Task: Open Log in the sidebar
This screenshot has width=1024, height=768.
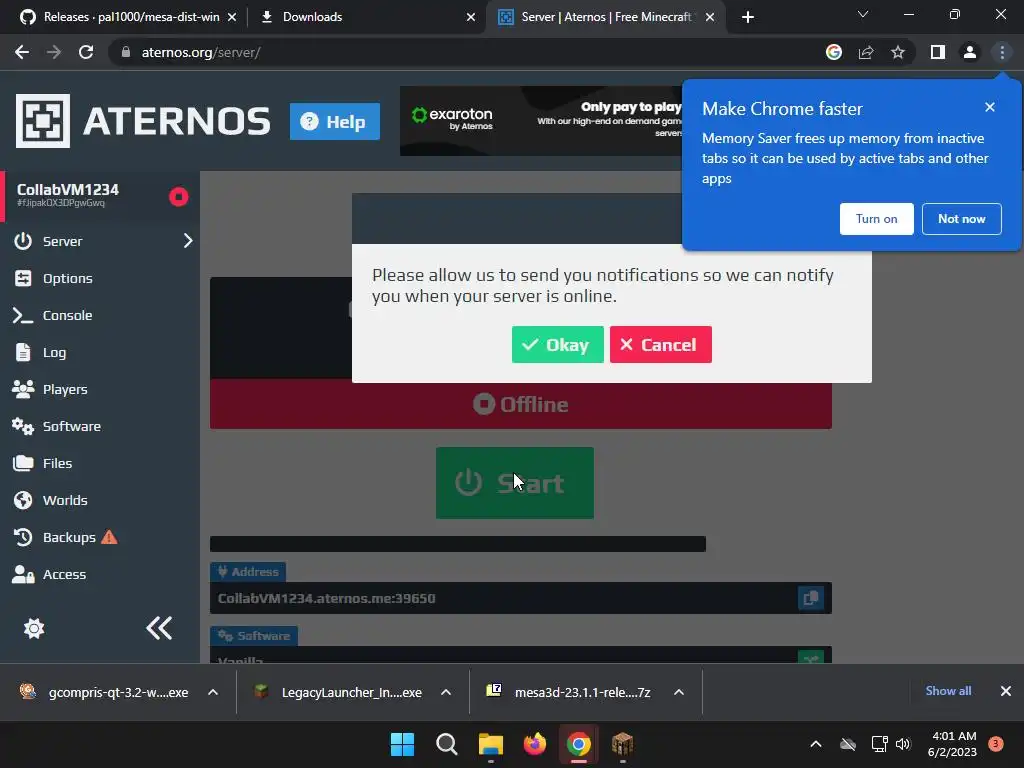Action: click(54, 353)
